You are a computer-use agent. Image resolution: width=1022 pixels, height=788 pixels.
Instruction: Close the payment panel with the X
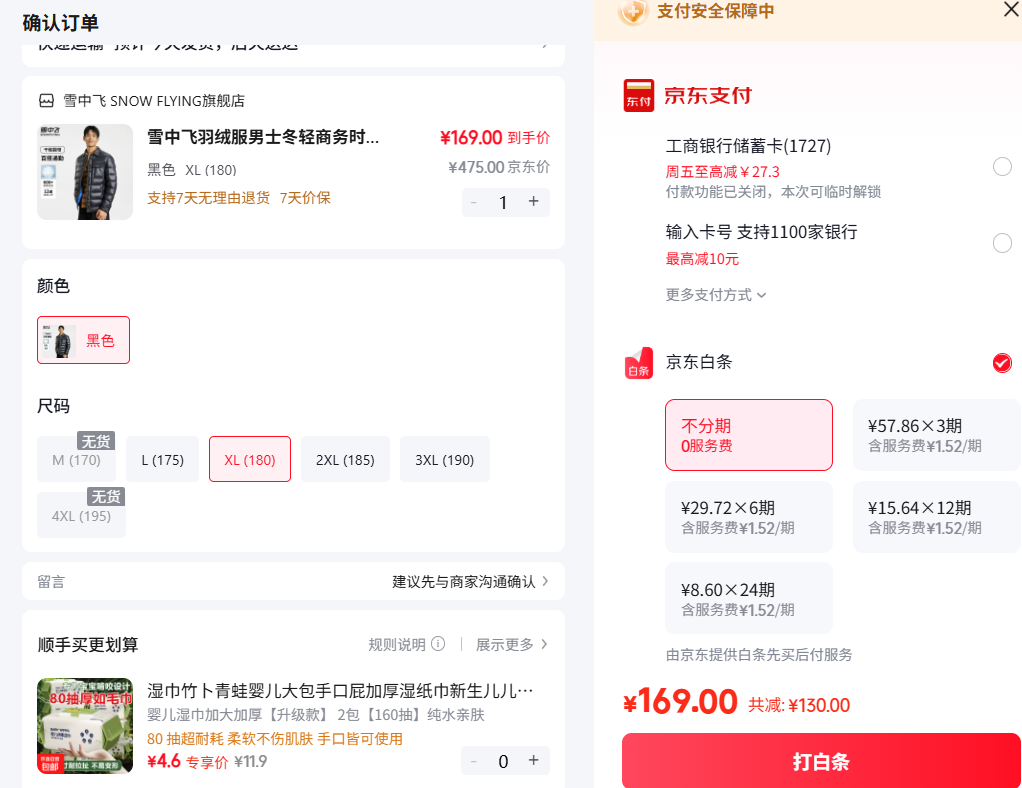pyautogui.click(x=1011, y=9)
